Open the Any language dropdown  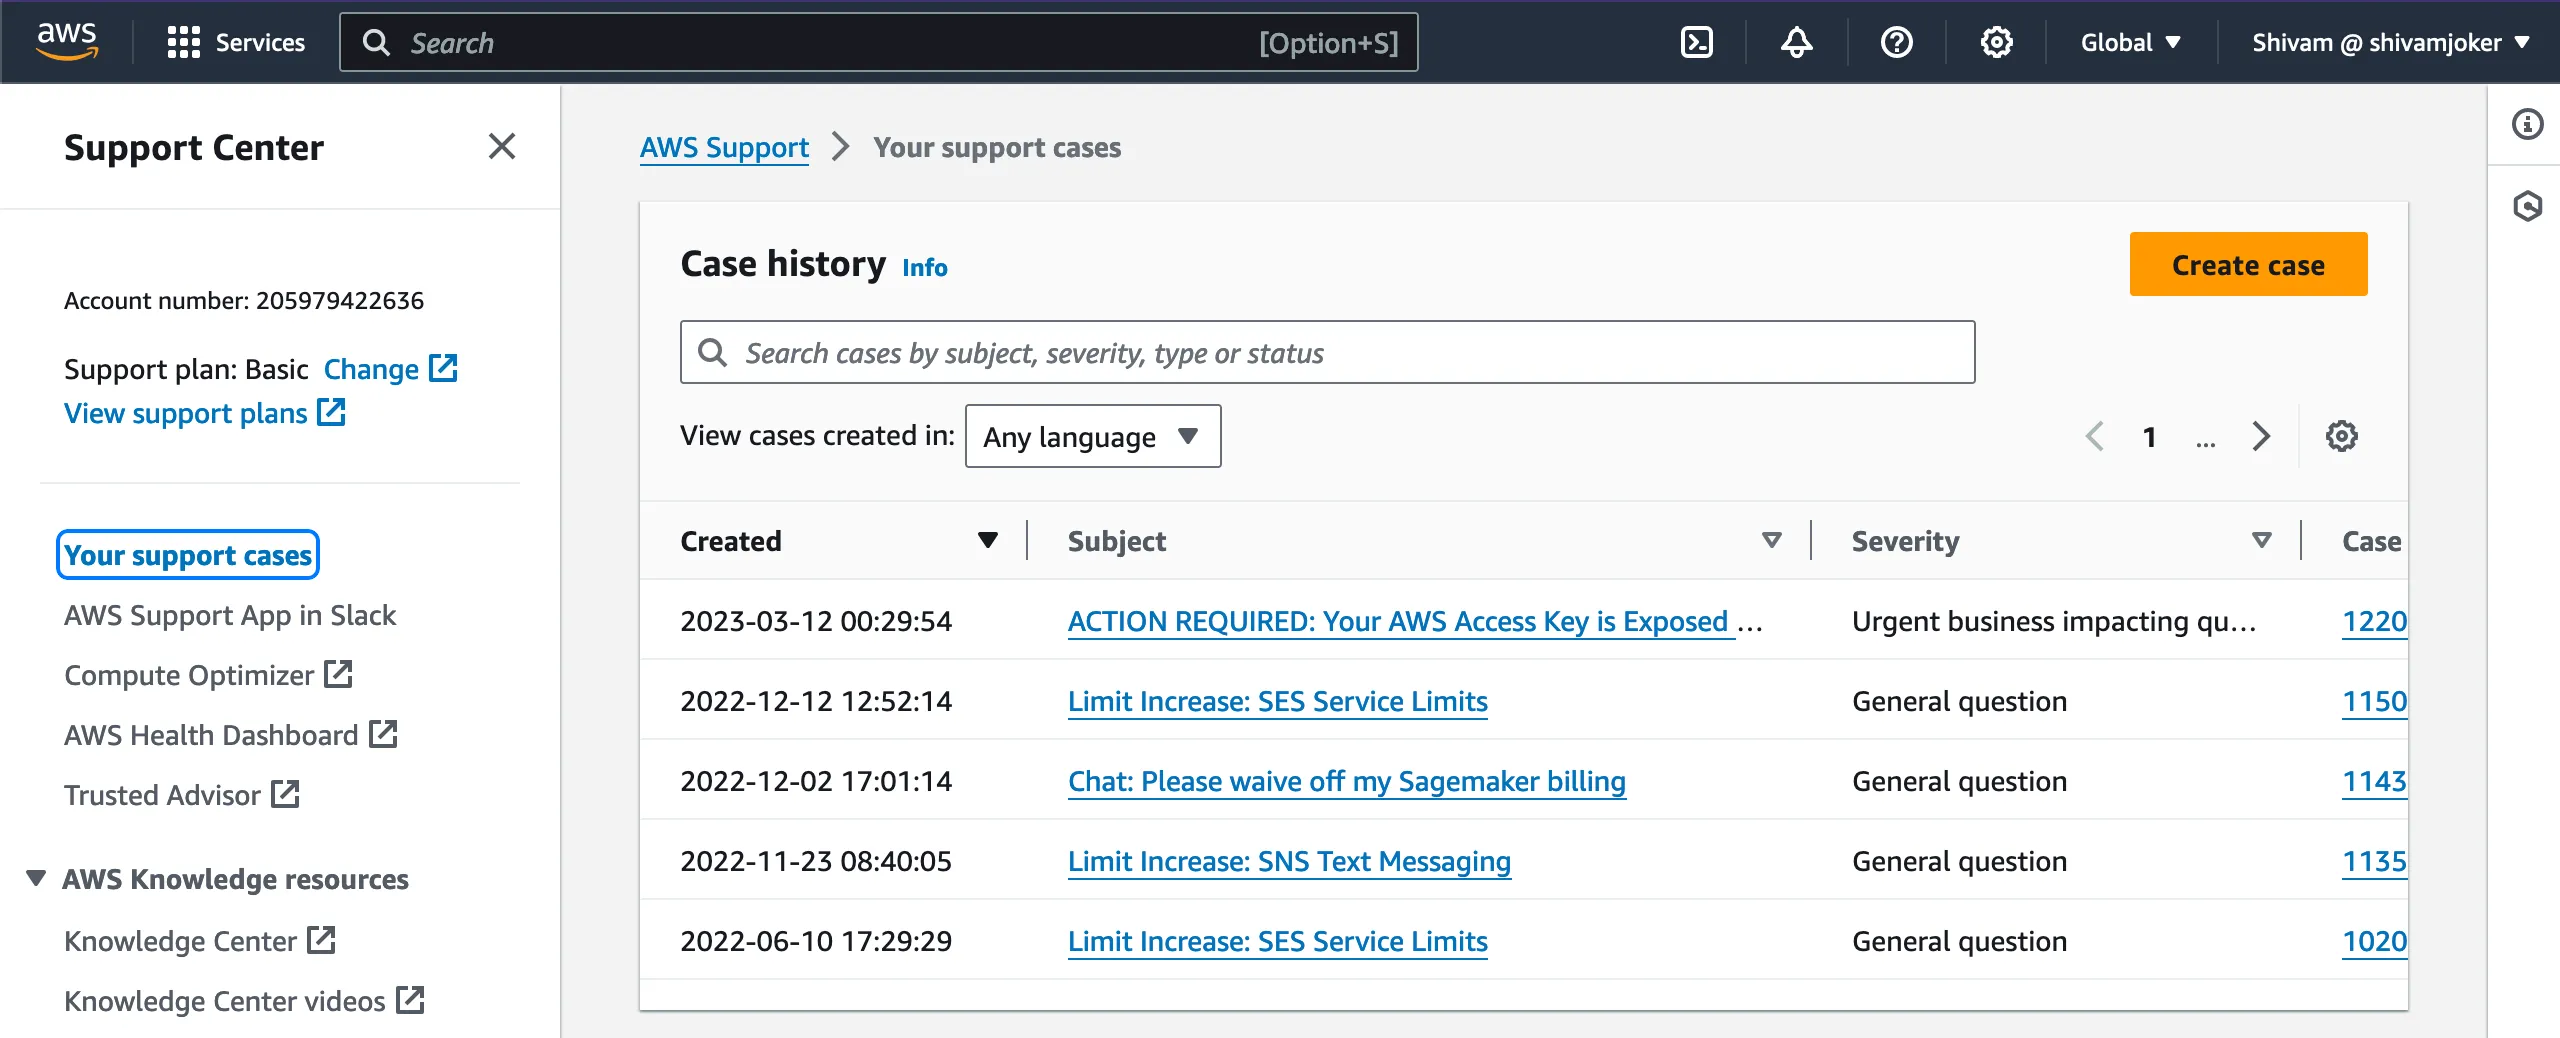(1092, 436)
